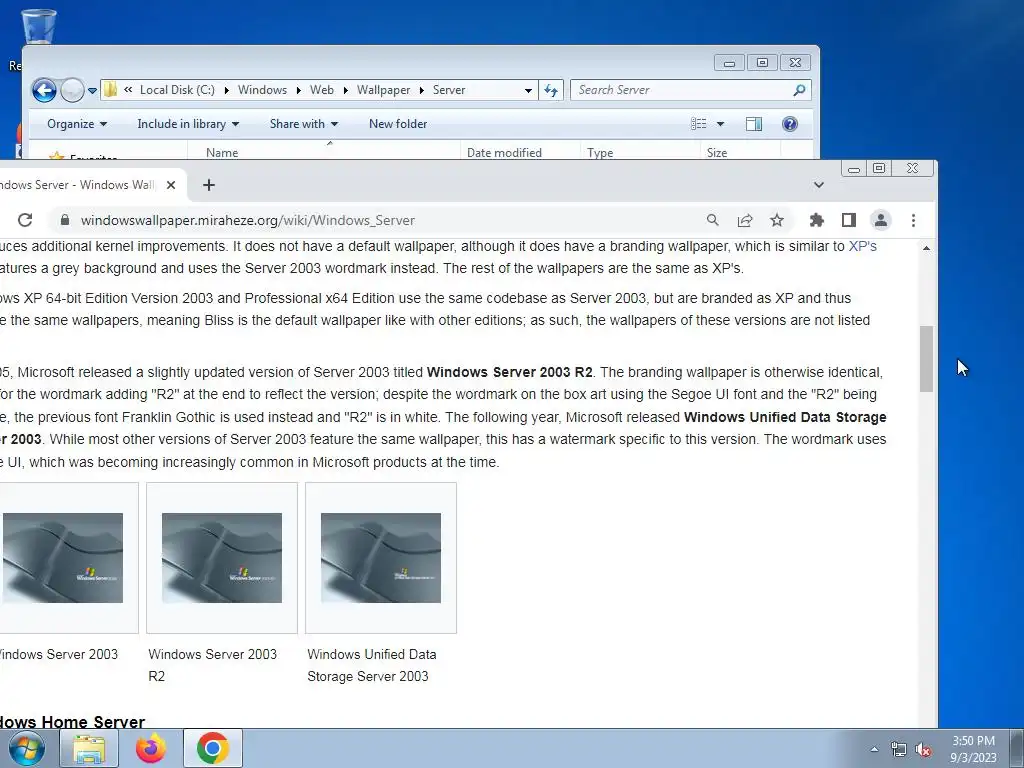This screenshot has height=768, width=1024.
Task: Follow the XP's link in the article
Action: point(862,246)
